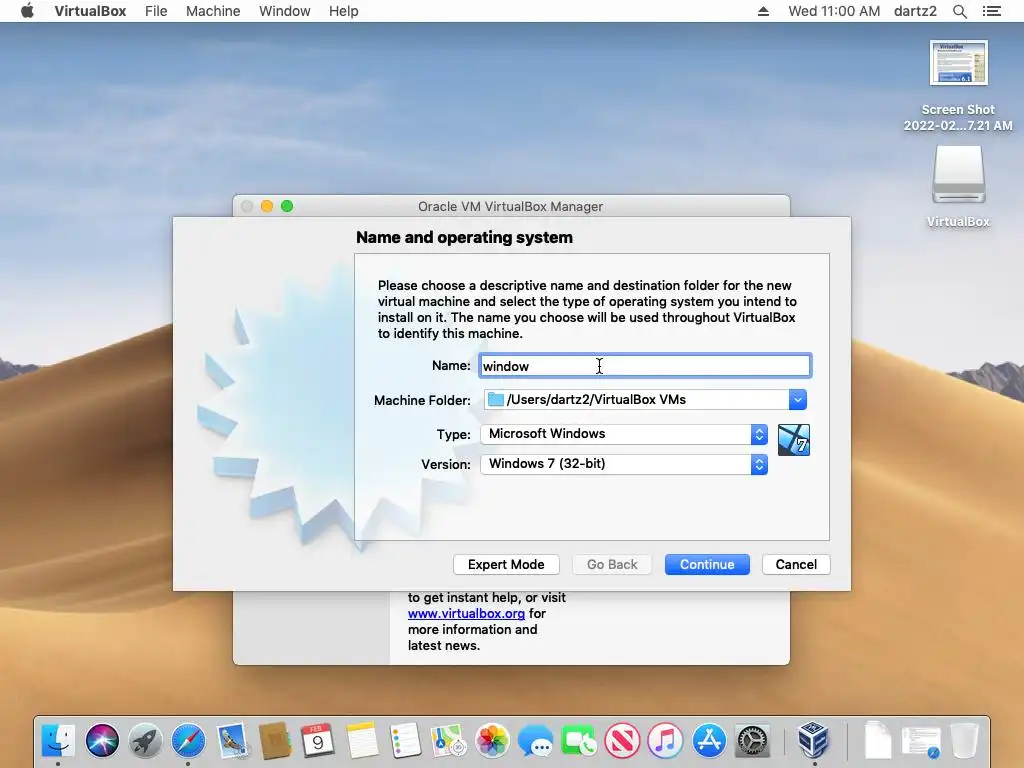Open the Machine Folder path dropdown

(x=797, y=400)
